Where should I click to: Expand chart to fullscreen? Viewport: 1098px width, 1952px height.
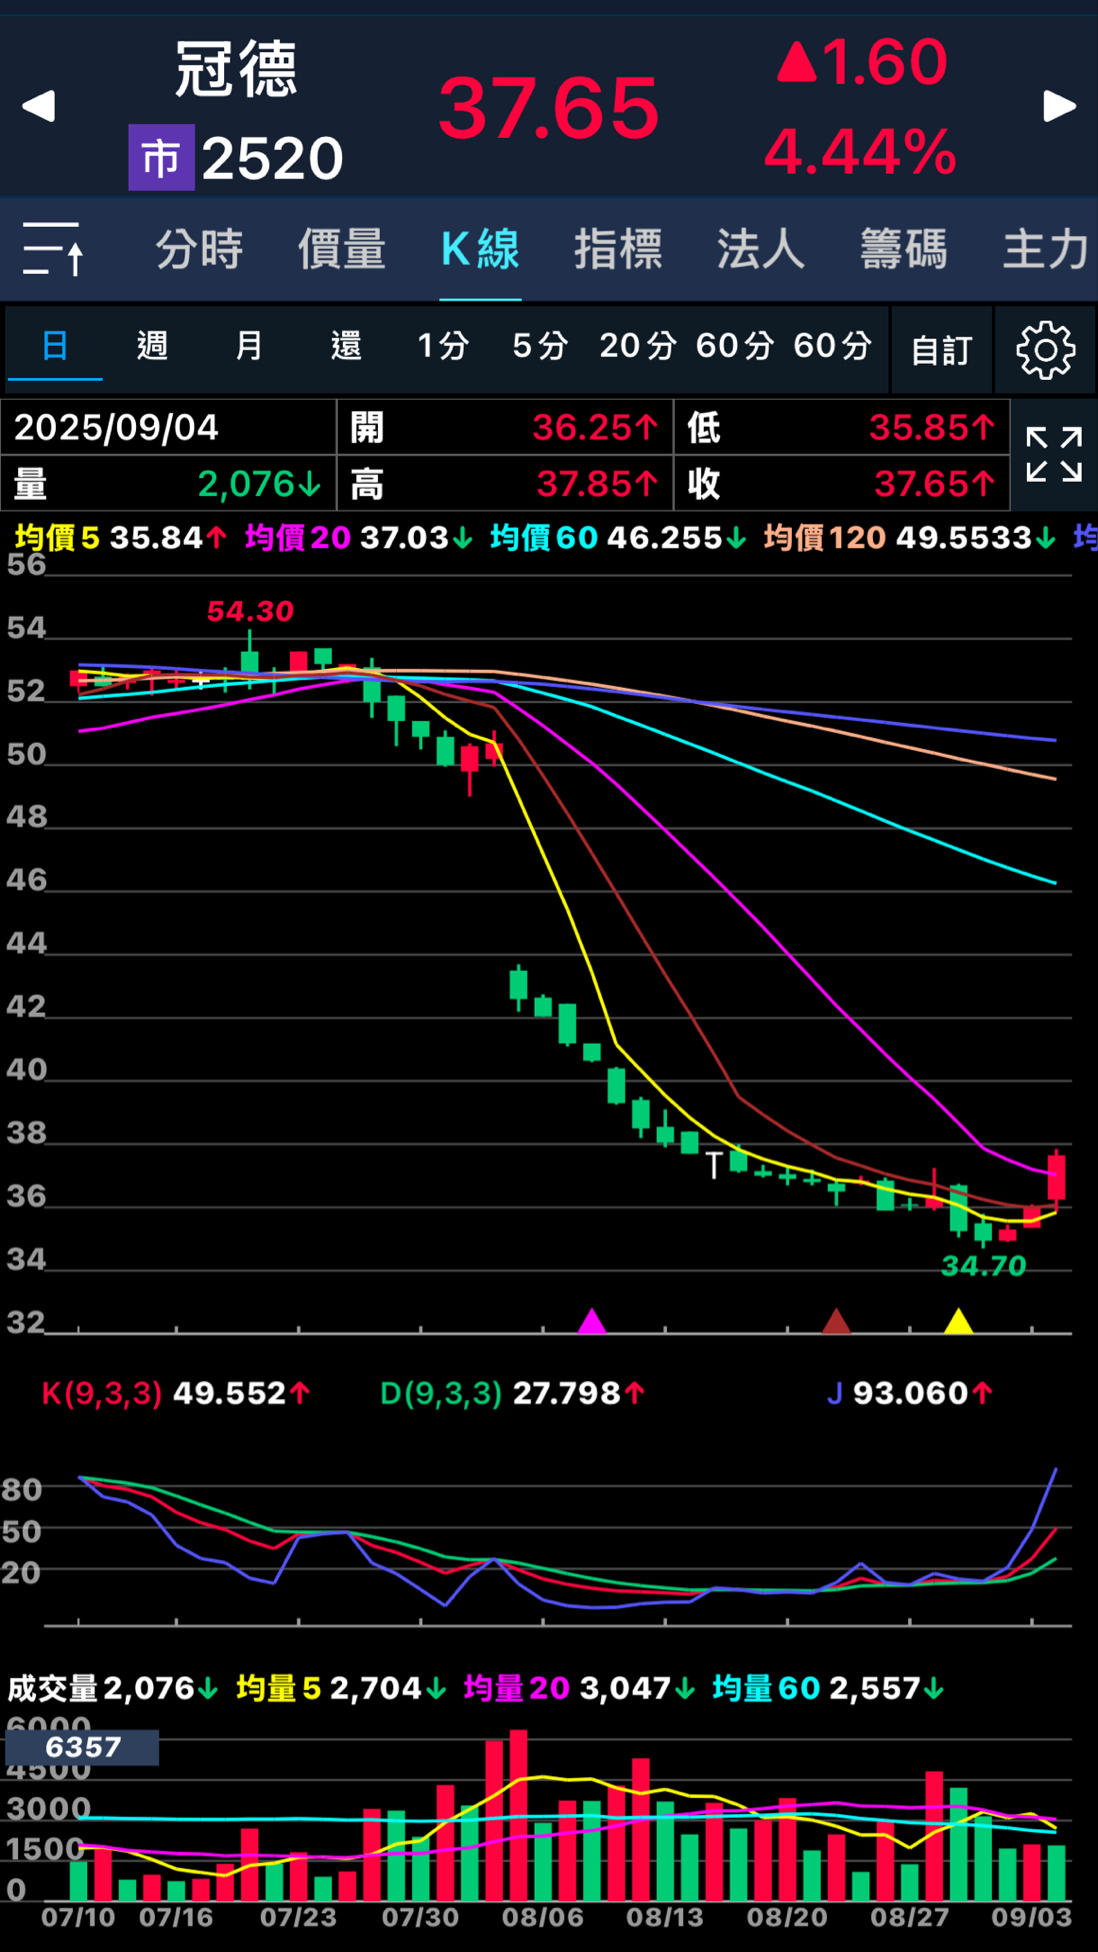pos(1054,455)
